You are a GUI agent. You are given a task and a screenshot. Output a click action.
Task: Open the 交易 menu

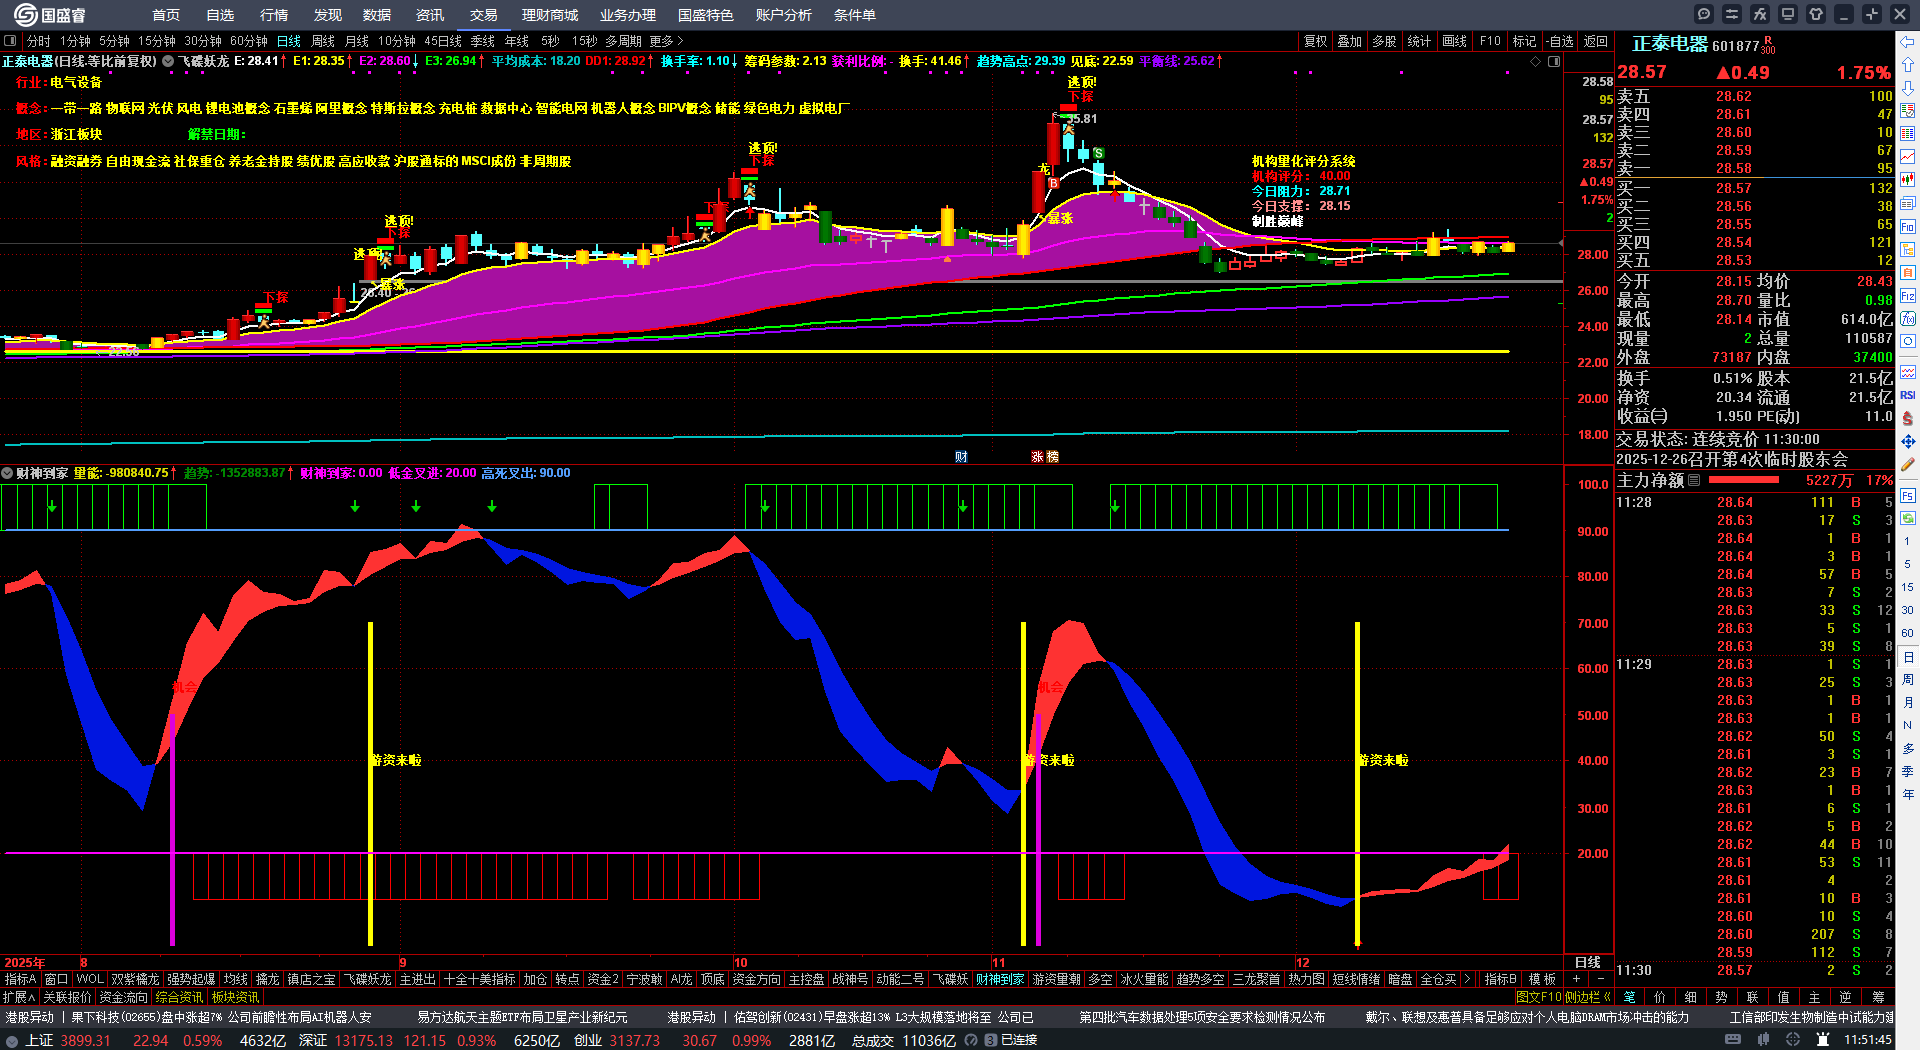(484, 15)
